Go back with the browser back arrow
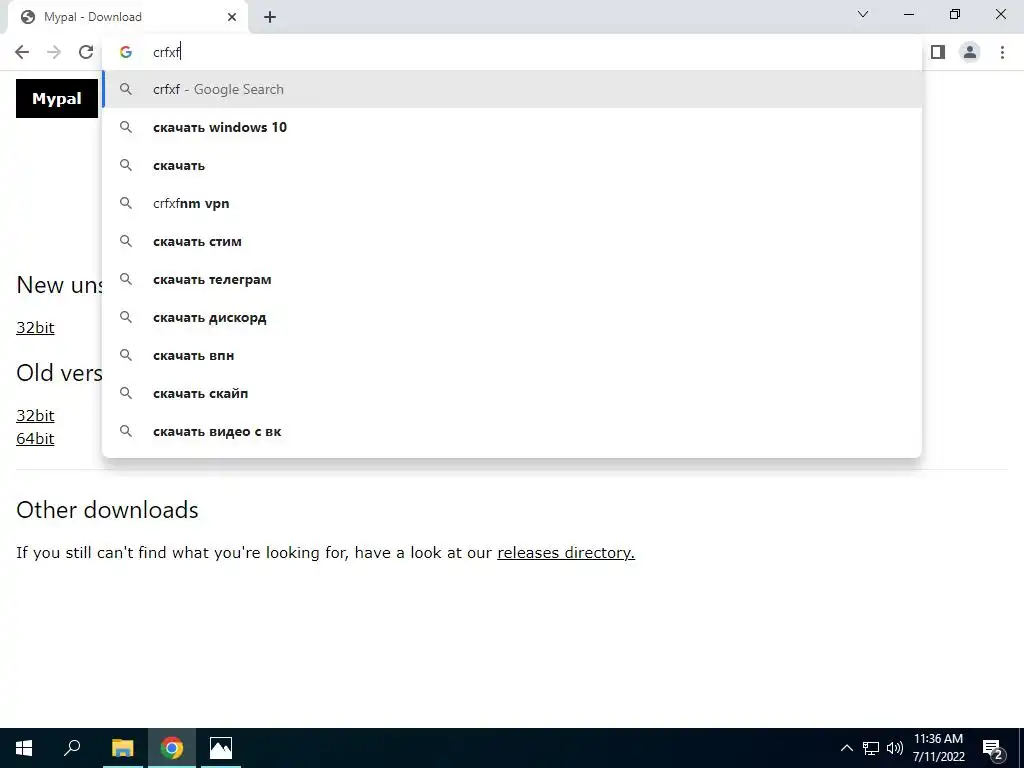Viewport: 1024px width, 768px height. 22,52
